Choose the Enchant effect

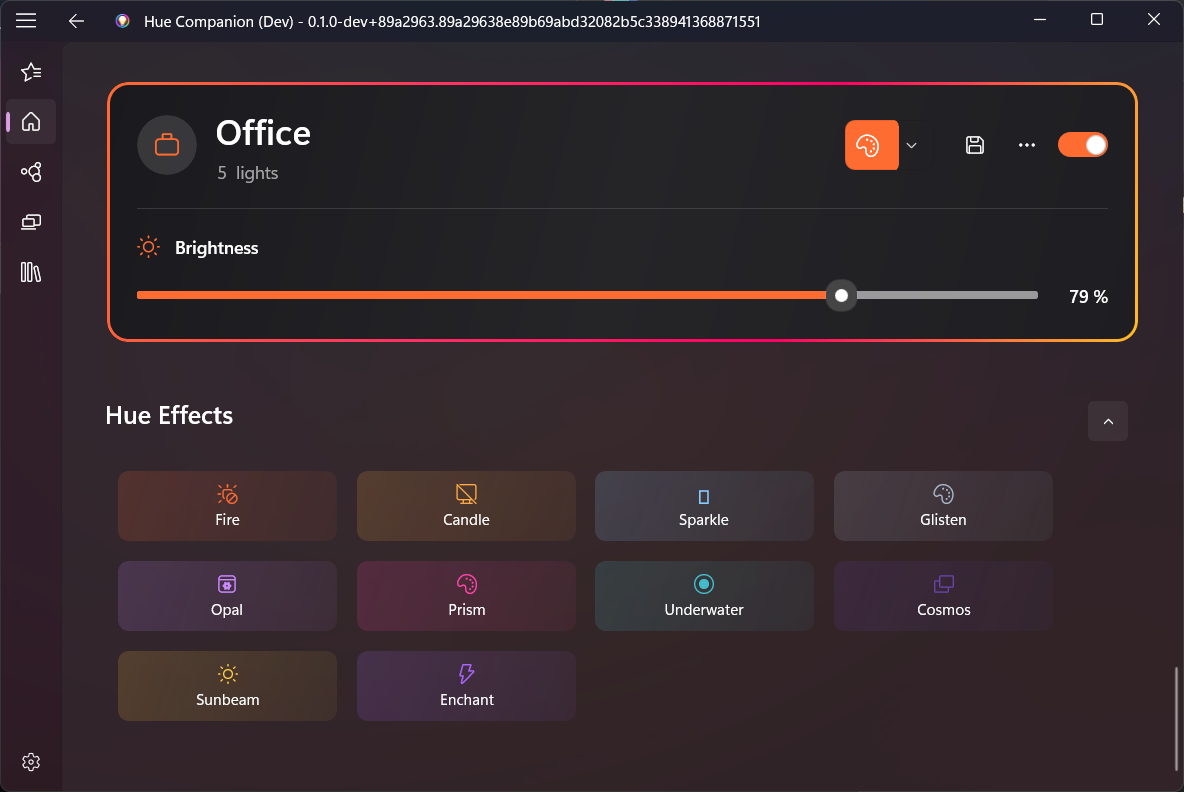(466, 686)
